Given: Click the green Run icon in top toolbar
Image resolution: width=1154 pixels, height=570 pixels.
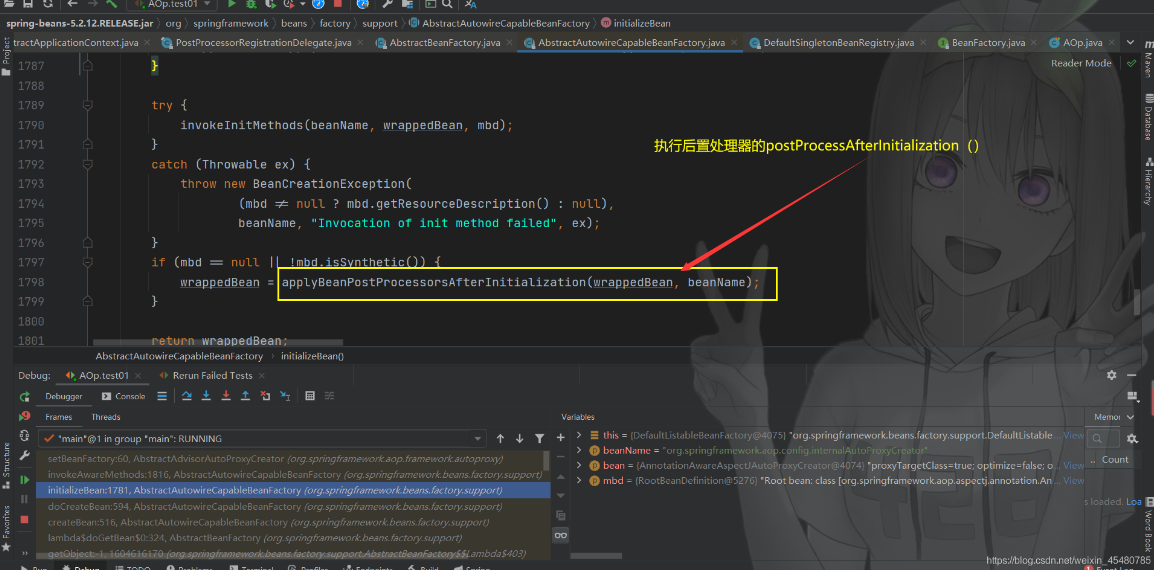Looking at the screenshot, I should point(232,4).
